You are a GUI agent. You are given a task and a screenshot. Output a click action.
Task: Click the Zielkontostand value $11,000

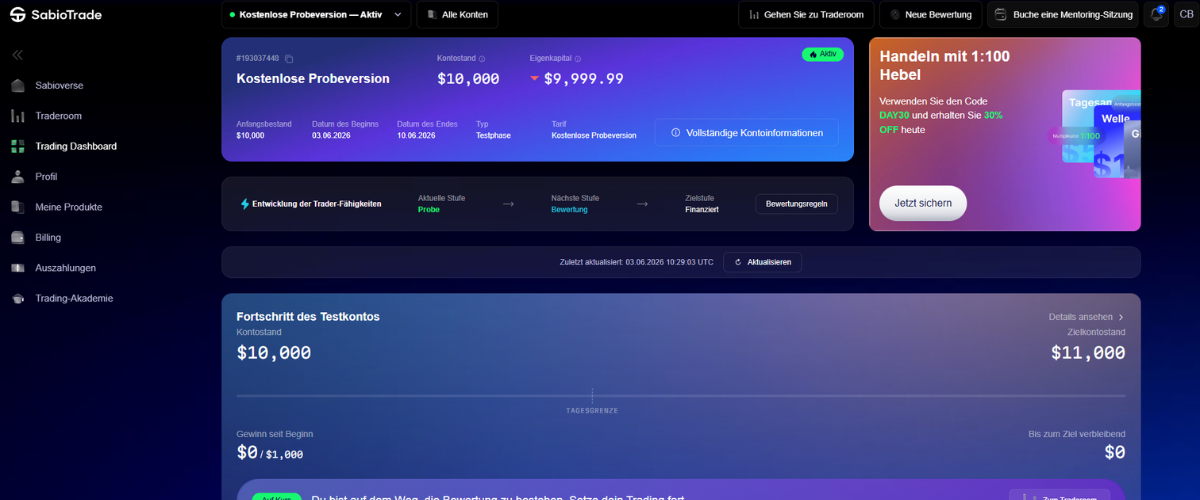pyautogui.click(x=1088, y=353)
